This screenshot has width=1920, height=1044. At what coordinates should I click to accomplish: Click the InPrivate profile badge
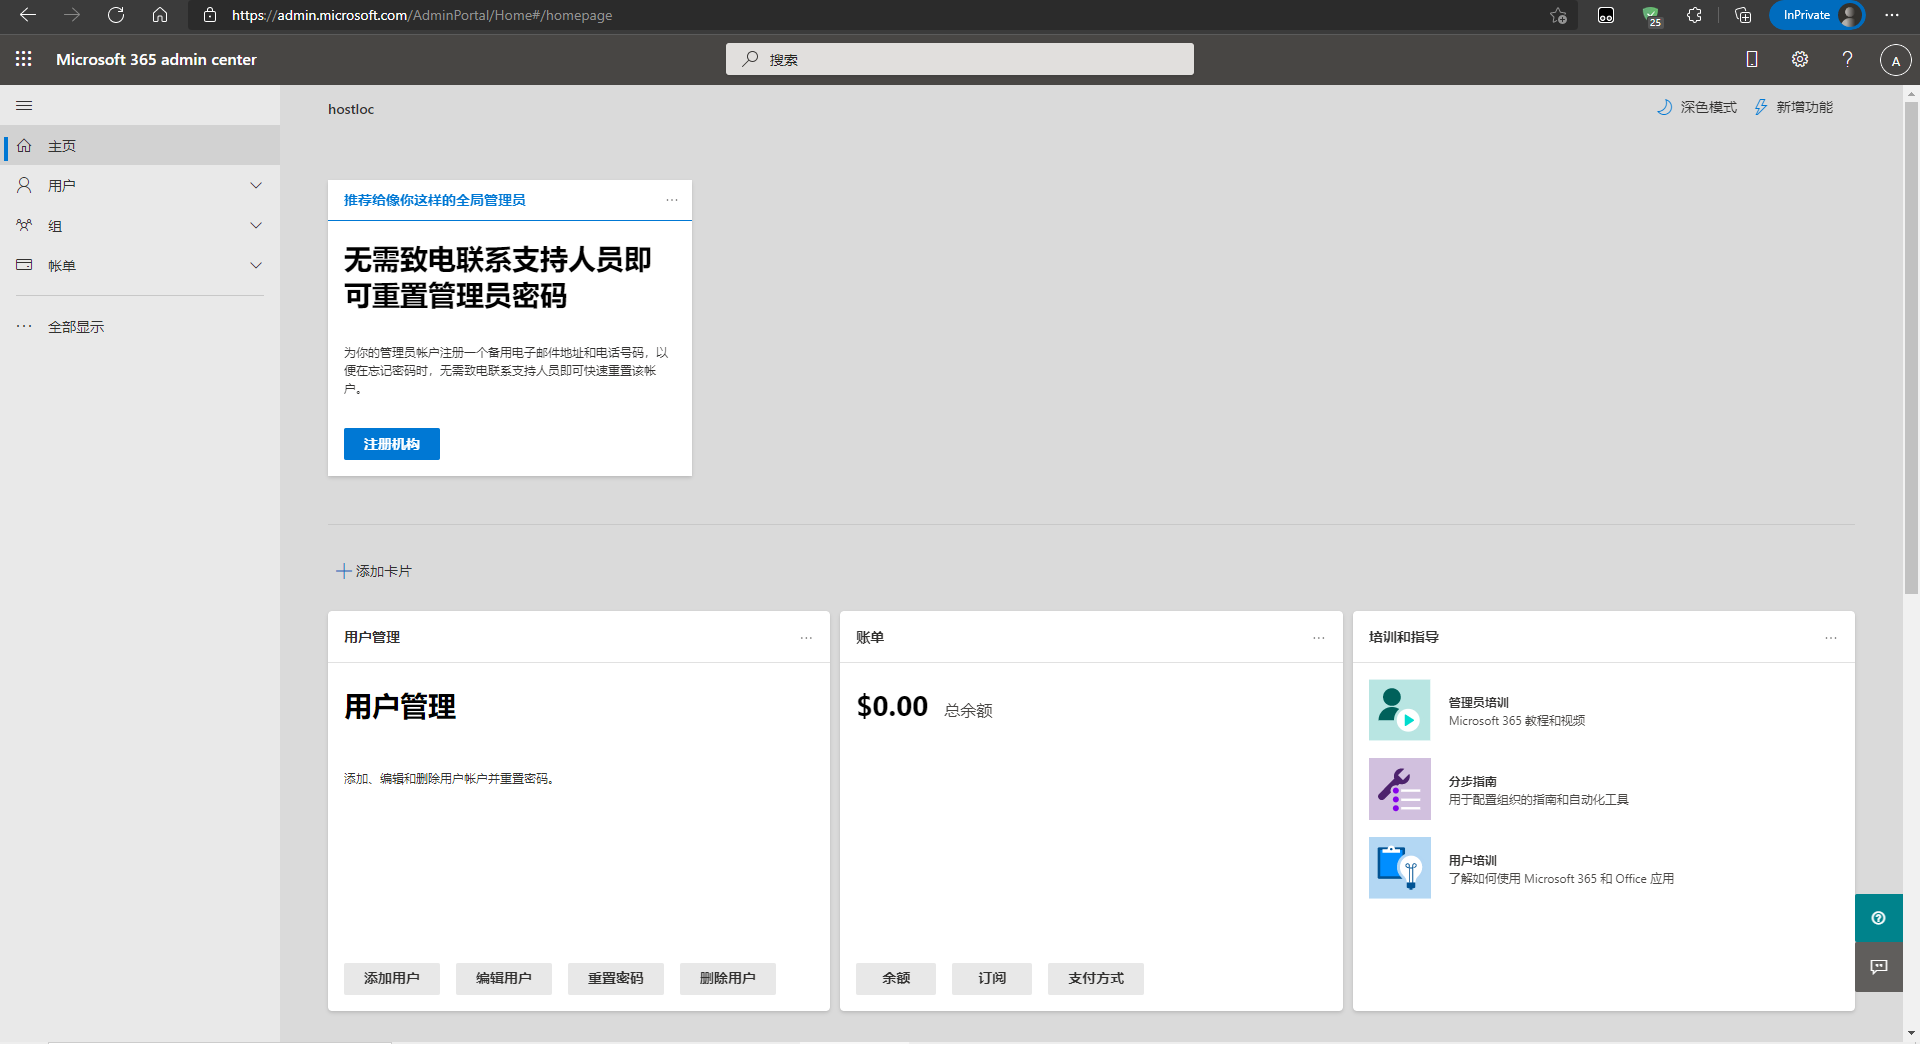tap(1817, 15)
